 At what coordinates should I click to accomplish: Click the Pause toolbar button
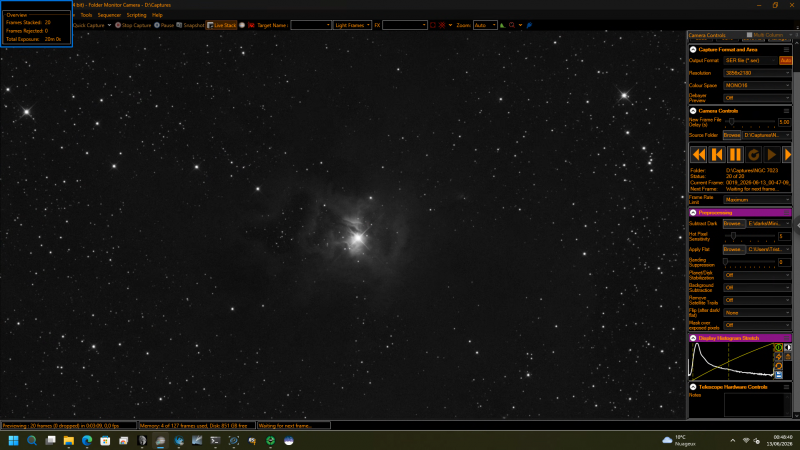point(164,25)
